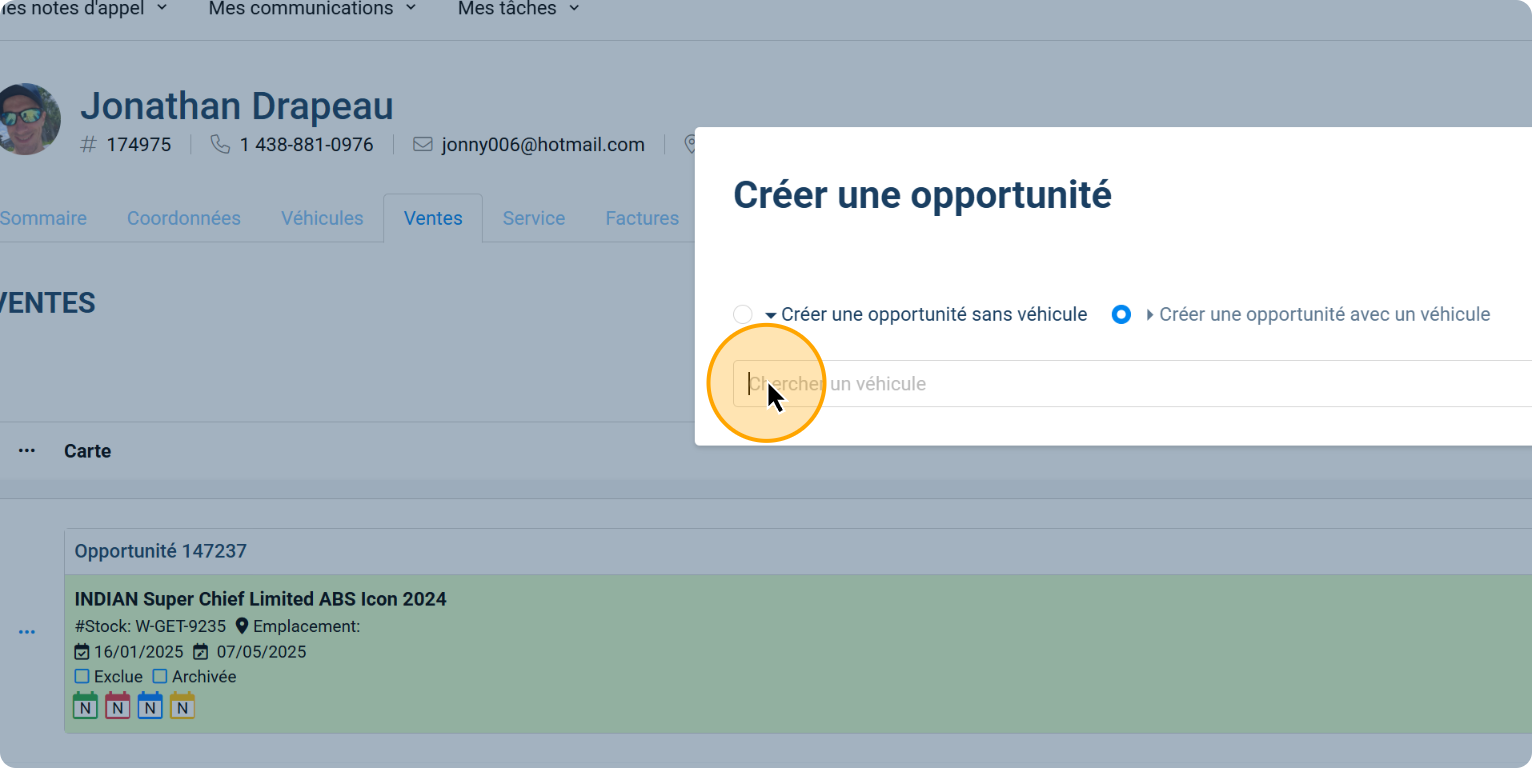Switch to the Véhicules tab
1532x768 pixels.
[x=322, y=218]
